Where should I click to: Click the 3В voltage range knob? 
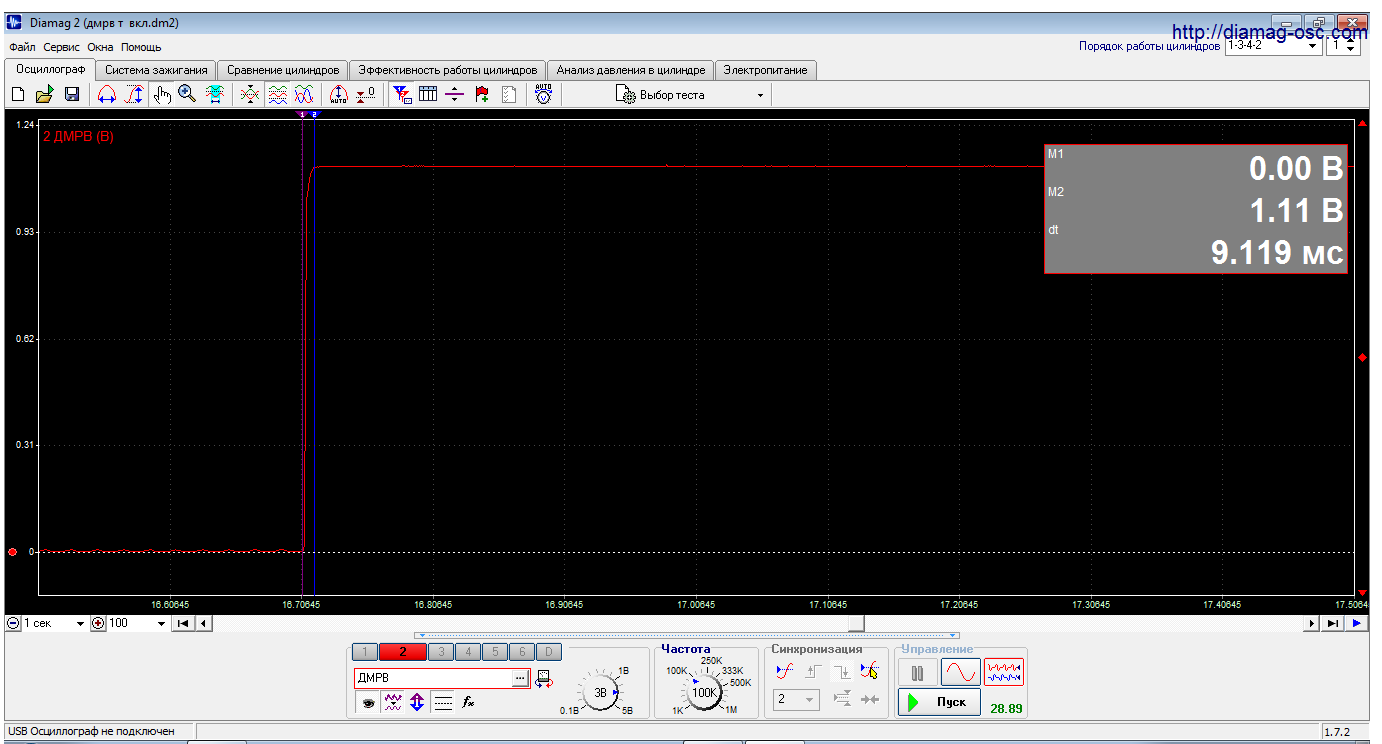[x=600, y=692]
